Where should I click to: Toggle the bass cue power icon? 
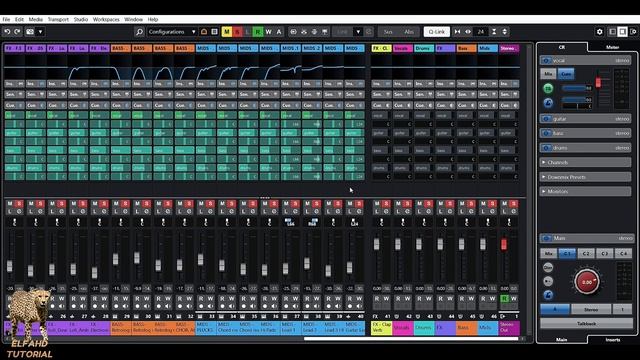point(546,133)
